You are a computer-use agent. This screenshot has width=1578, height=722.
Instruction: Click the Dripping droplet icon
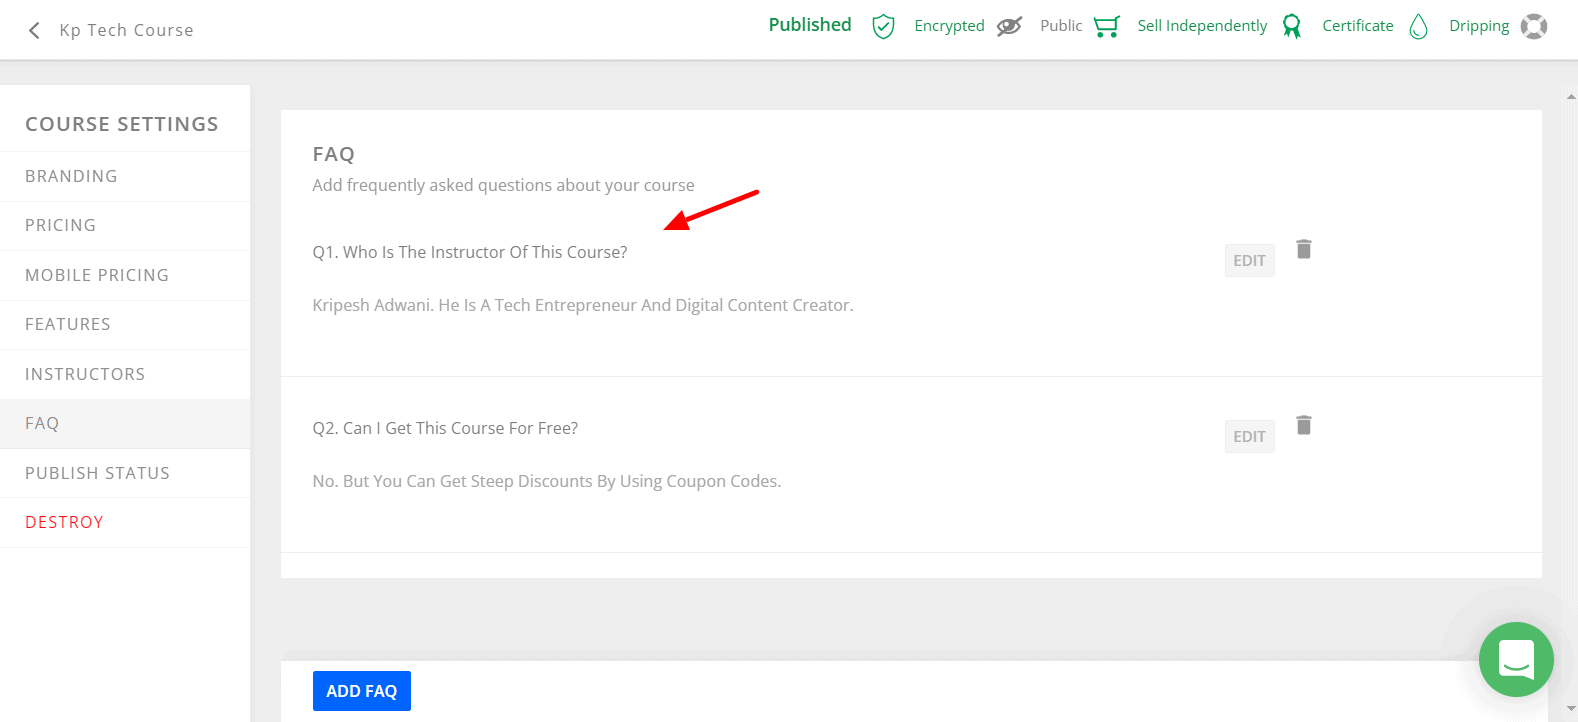coord(1418,26)
